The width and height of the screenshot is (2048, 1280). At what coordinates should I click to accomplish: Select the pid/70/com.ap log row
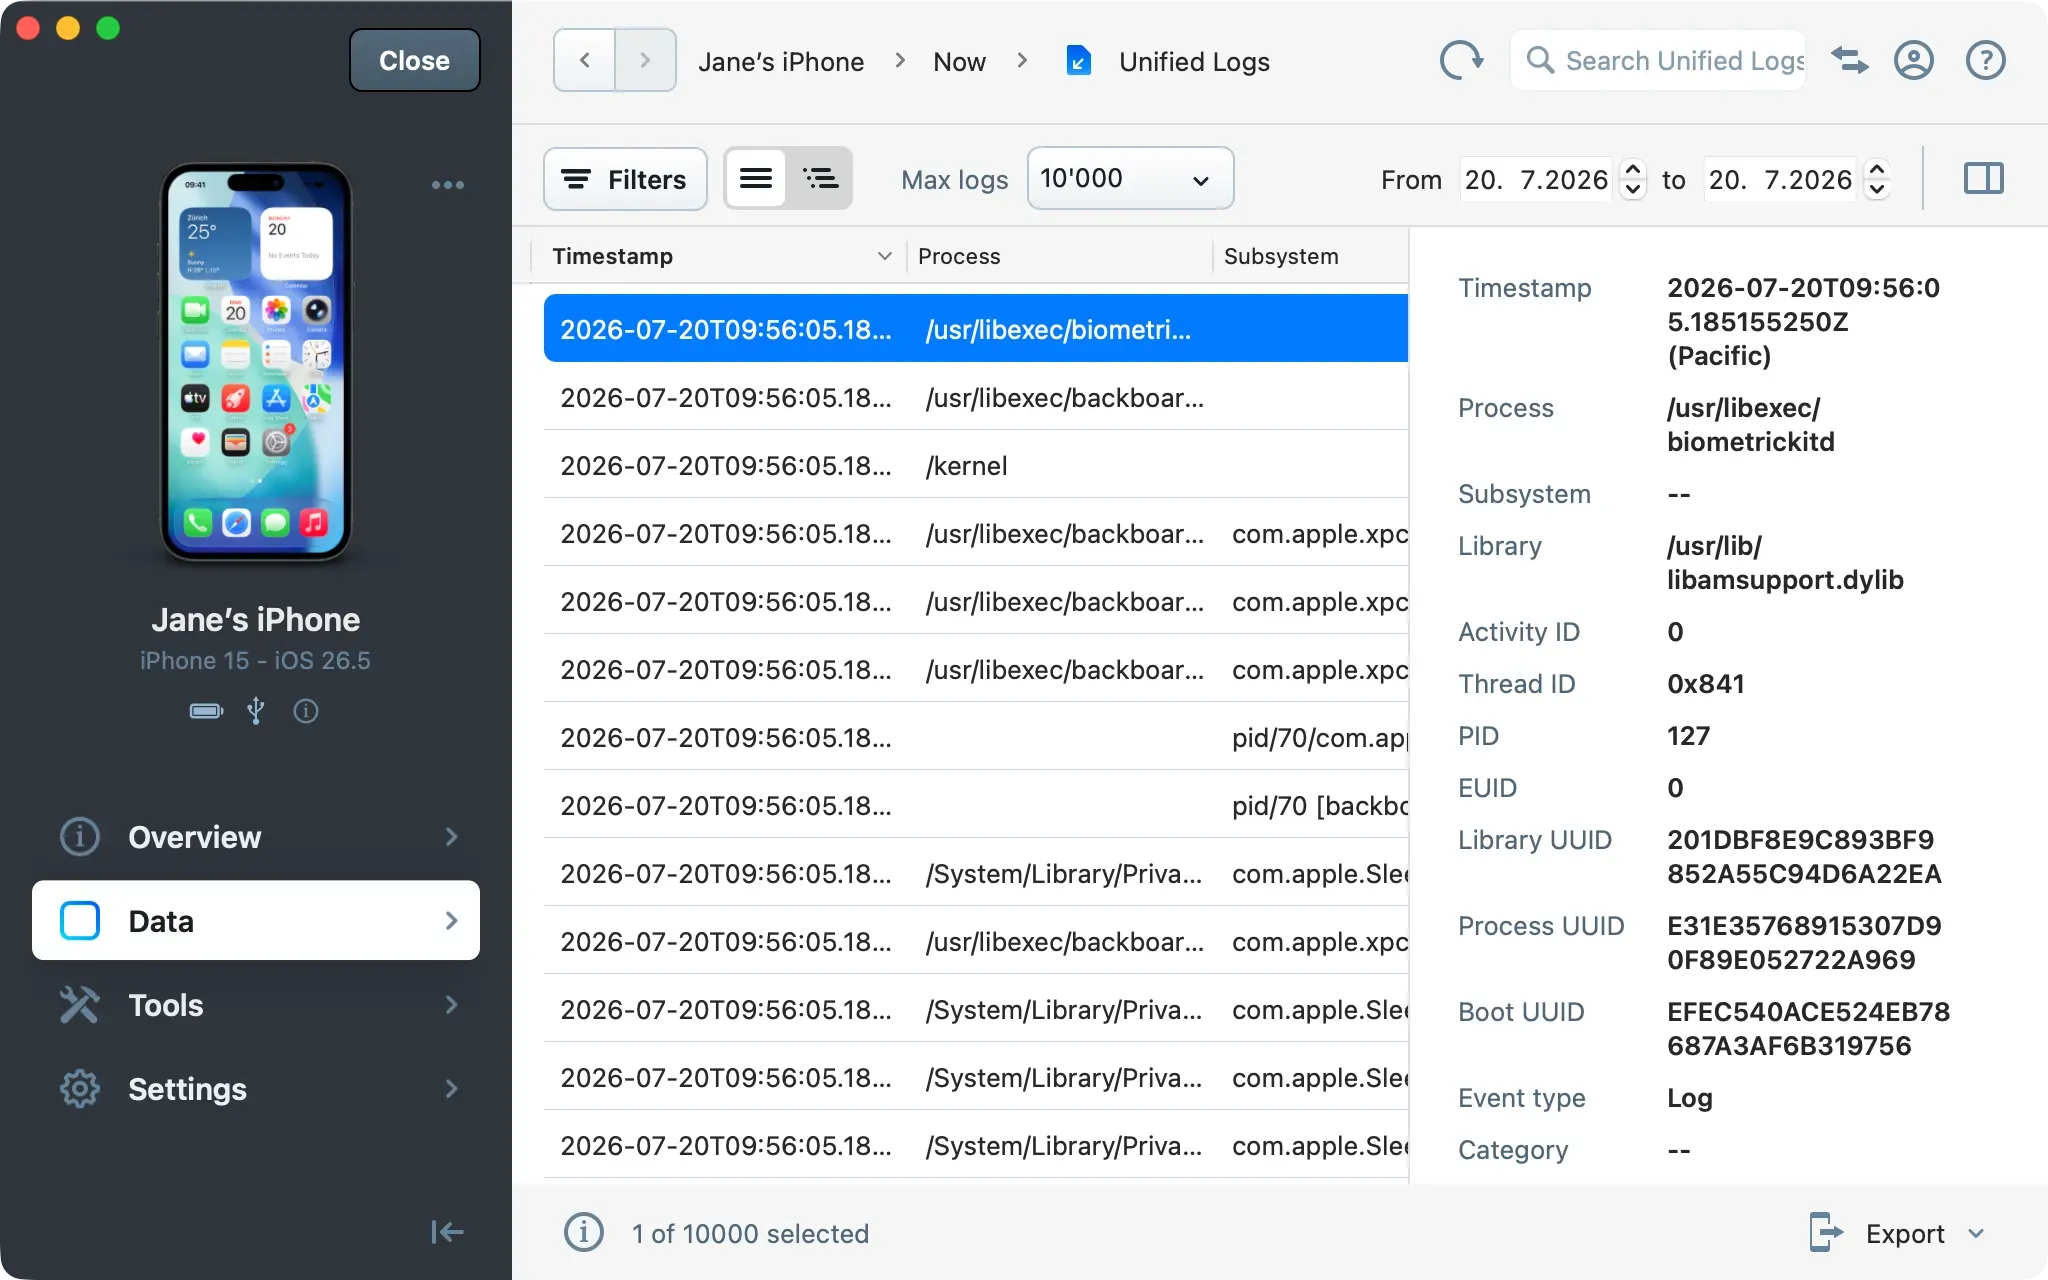pyautogui.click(x=976, y=737)
